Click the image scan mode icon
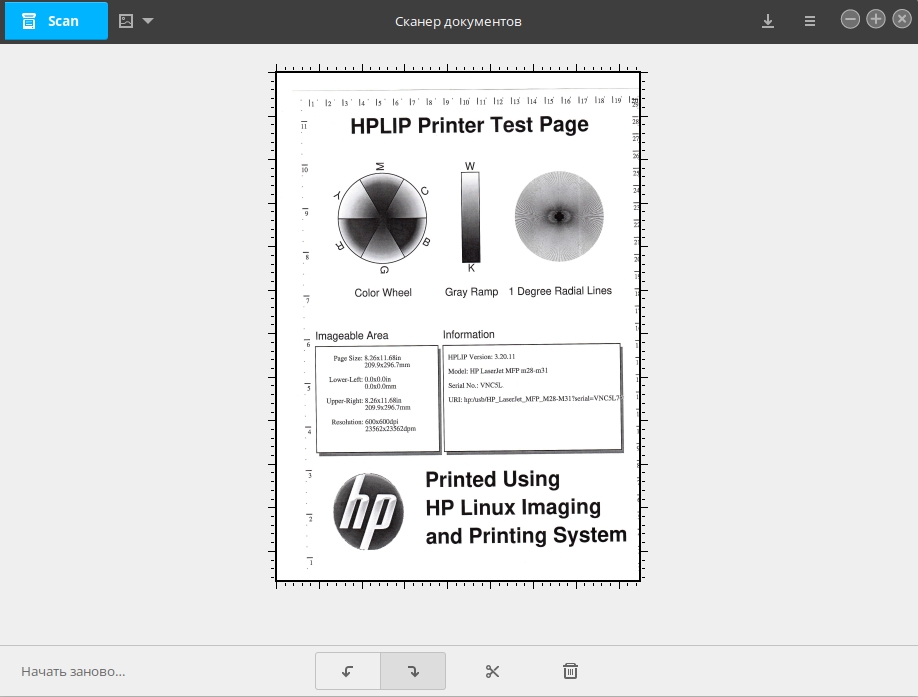 pos(126,21)
